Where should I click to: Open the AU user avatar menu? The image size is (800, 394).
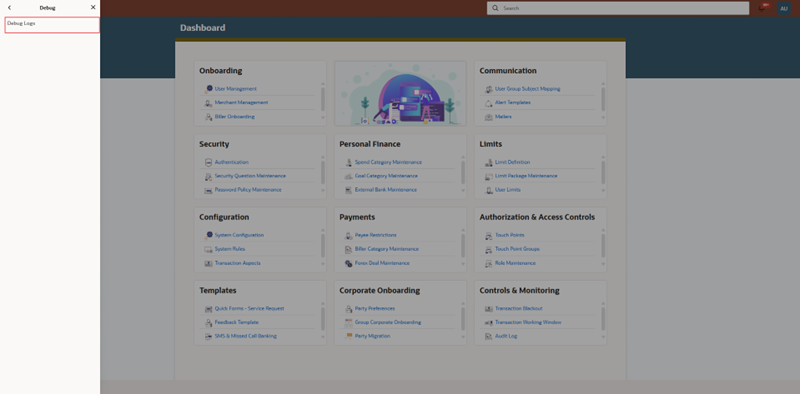[x=784, y=8]
